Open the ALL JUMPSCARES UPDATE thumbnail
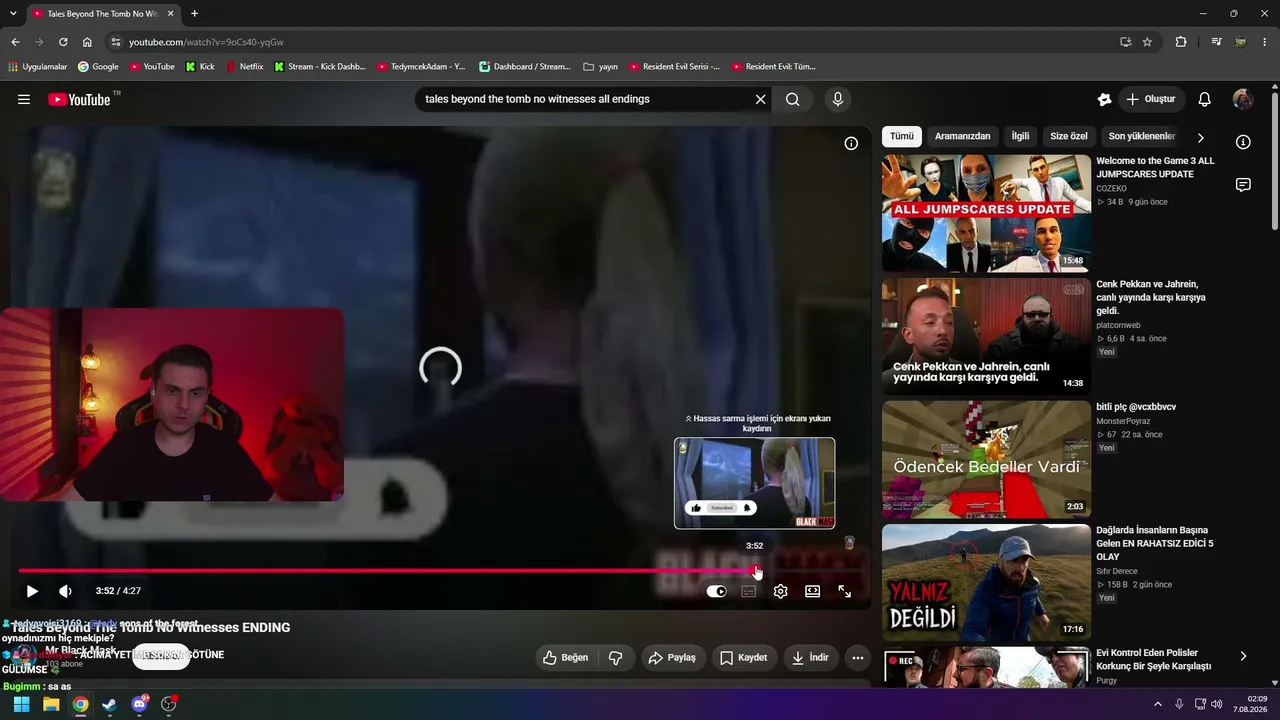Screen dimensions: 1280x720 [x=986, y=213]
